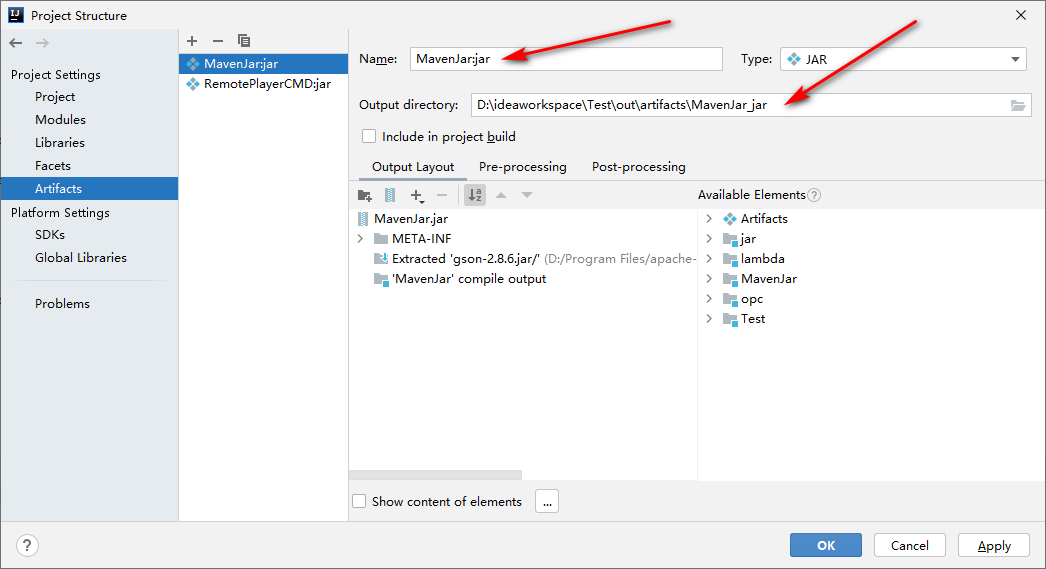
Task: Copy the selected artifact
Action: [x=244, y=41]
